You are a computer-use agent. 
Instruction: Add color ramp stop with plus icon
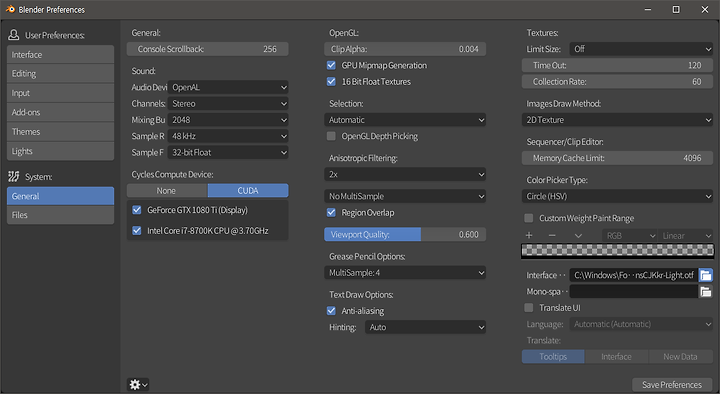click(529, 235)
